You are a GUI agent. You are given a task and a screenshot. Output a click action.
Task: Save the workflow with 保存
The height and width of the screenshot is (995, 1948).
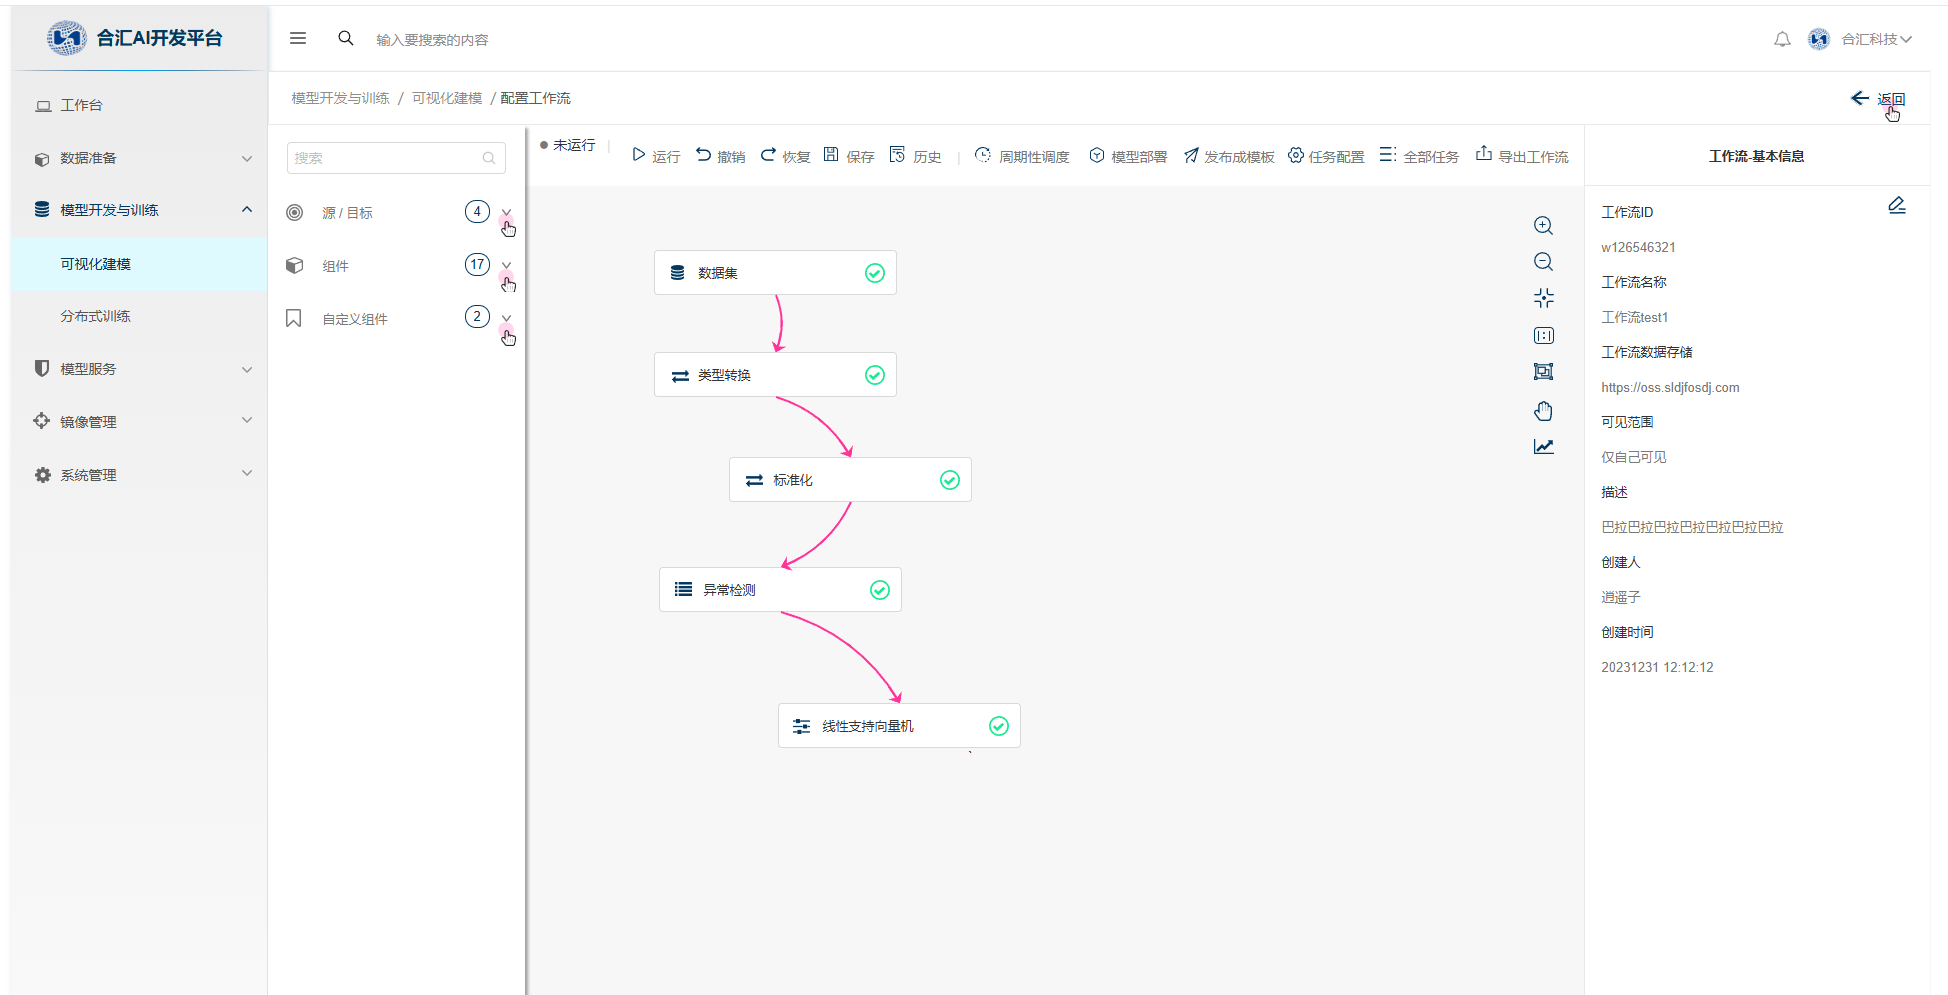(x=848, y=156)
